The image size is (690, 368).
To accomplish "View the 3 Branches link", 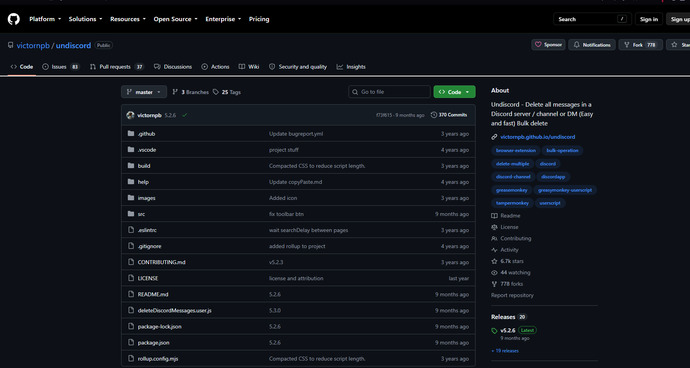I will [190, 92].
